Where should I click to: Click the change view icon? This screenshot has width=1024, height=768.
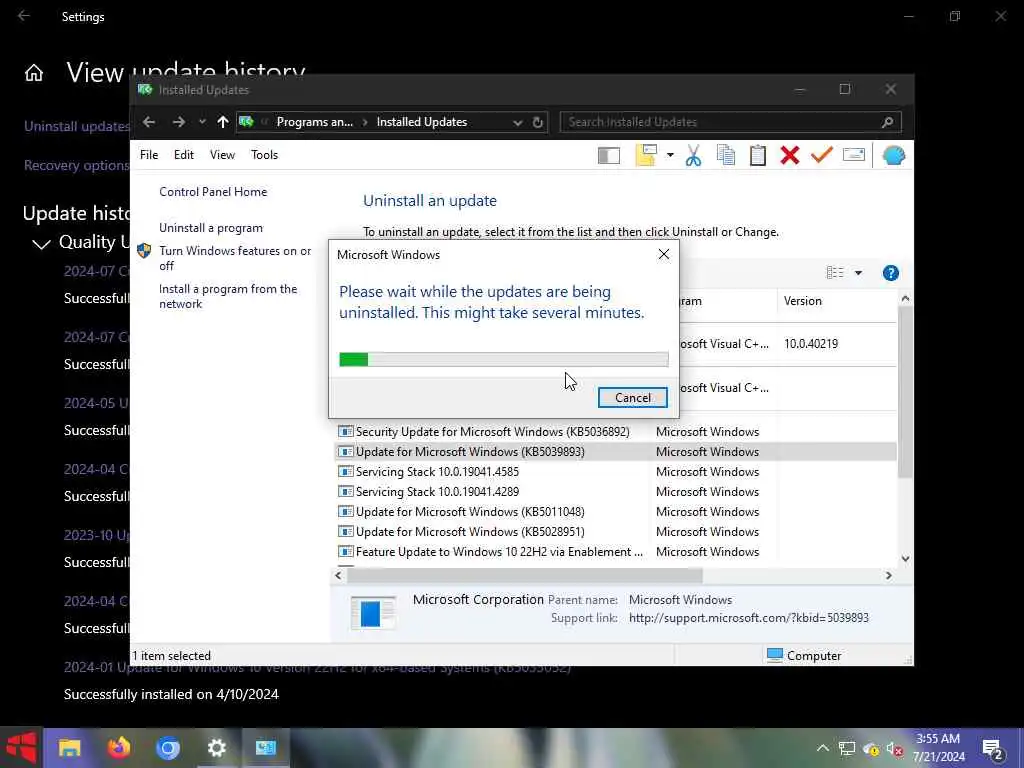point(835,273)
